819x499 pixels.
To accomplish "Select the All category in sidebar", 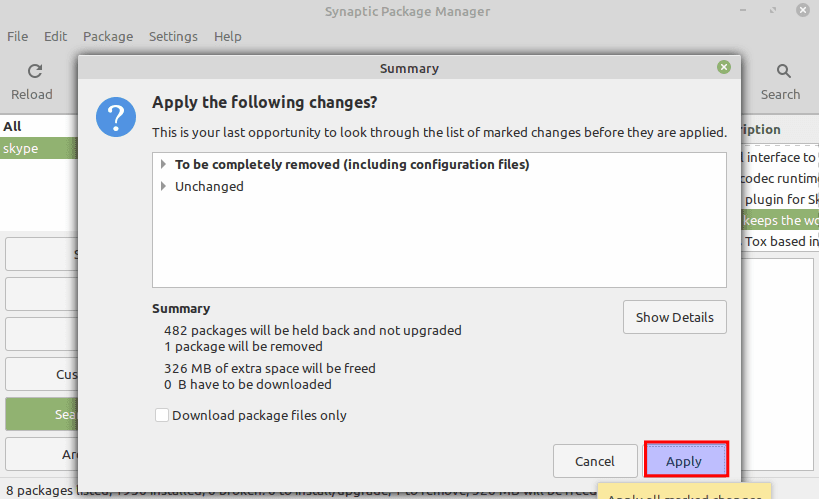I will pos(12,126).
